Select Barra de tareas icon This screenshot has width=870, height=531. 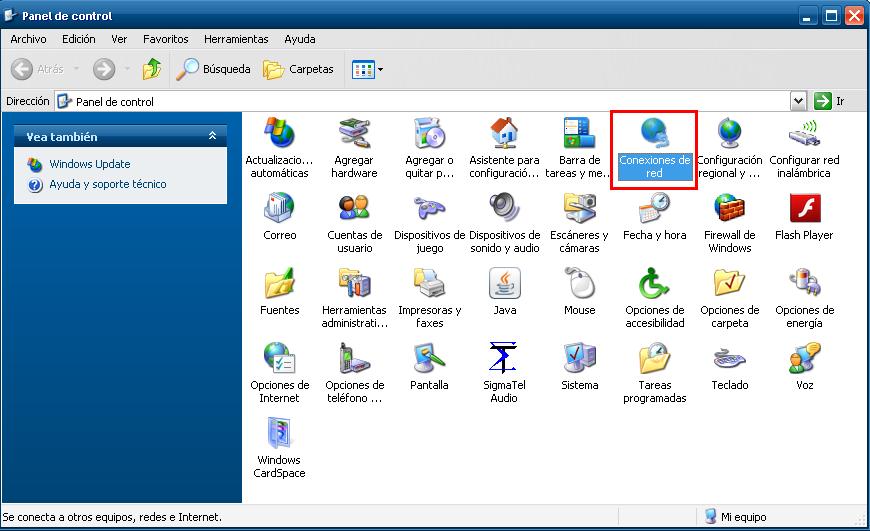tap(579, 134)
